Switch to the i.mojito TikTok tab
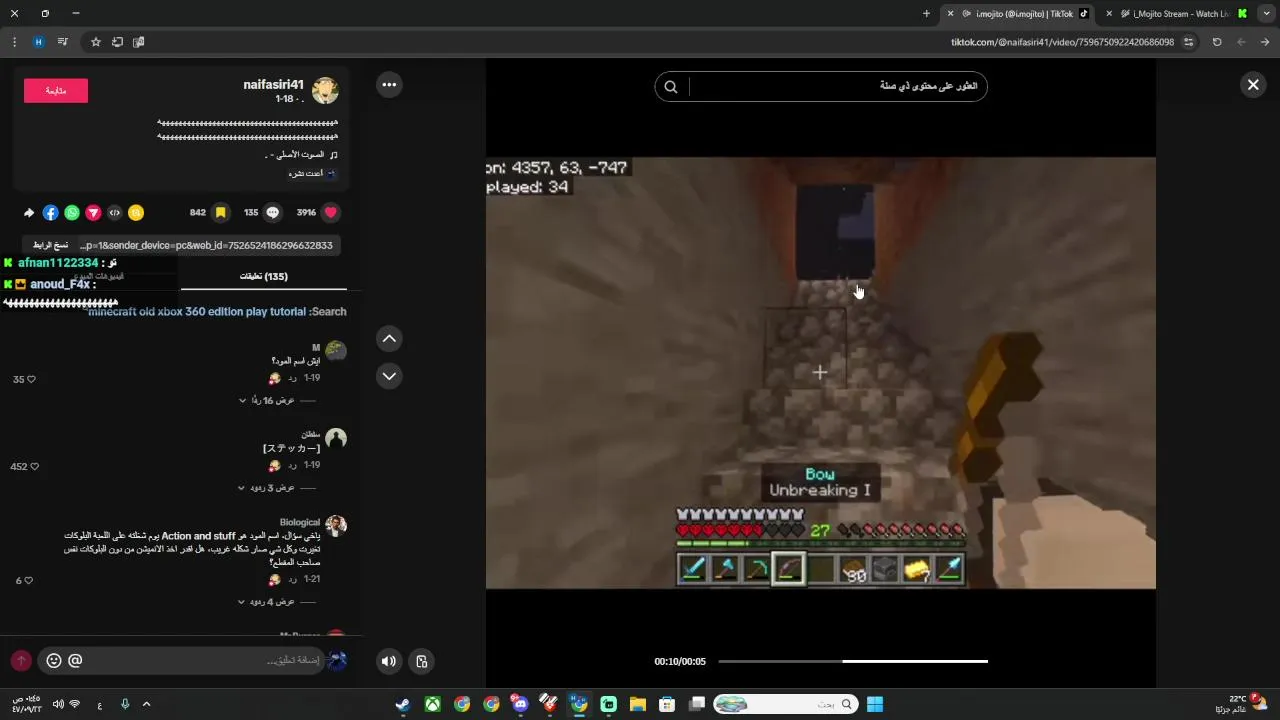 pyautogui.click(x=1020, y=14)
